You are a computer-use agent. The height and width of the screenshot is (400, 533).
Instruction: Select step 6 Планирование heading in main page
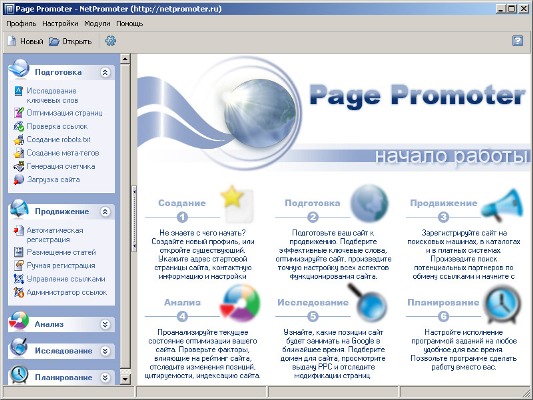click(x=443, y=302)
